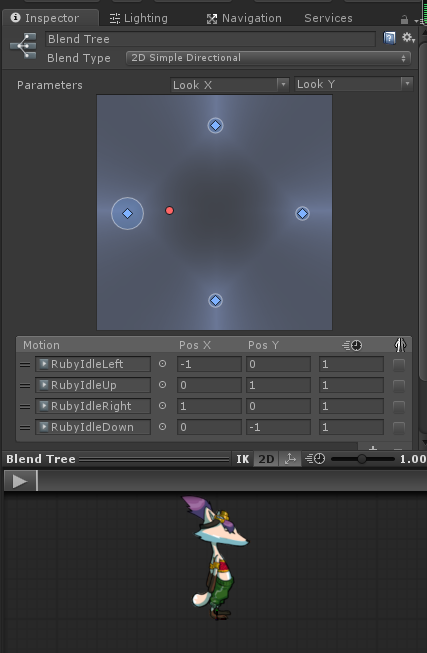427x653 pixels.
Task: Open the Blend Tree help reference icon
Action: pyautogui.click(x=389, y=38)
